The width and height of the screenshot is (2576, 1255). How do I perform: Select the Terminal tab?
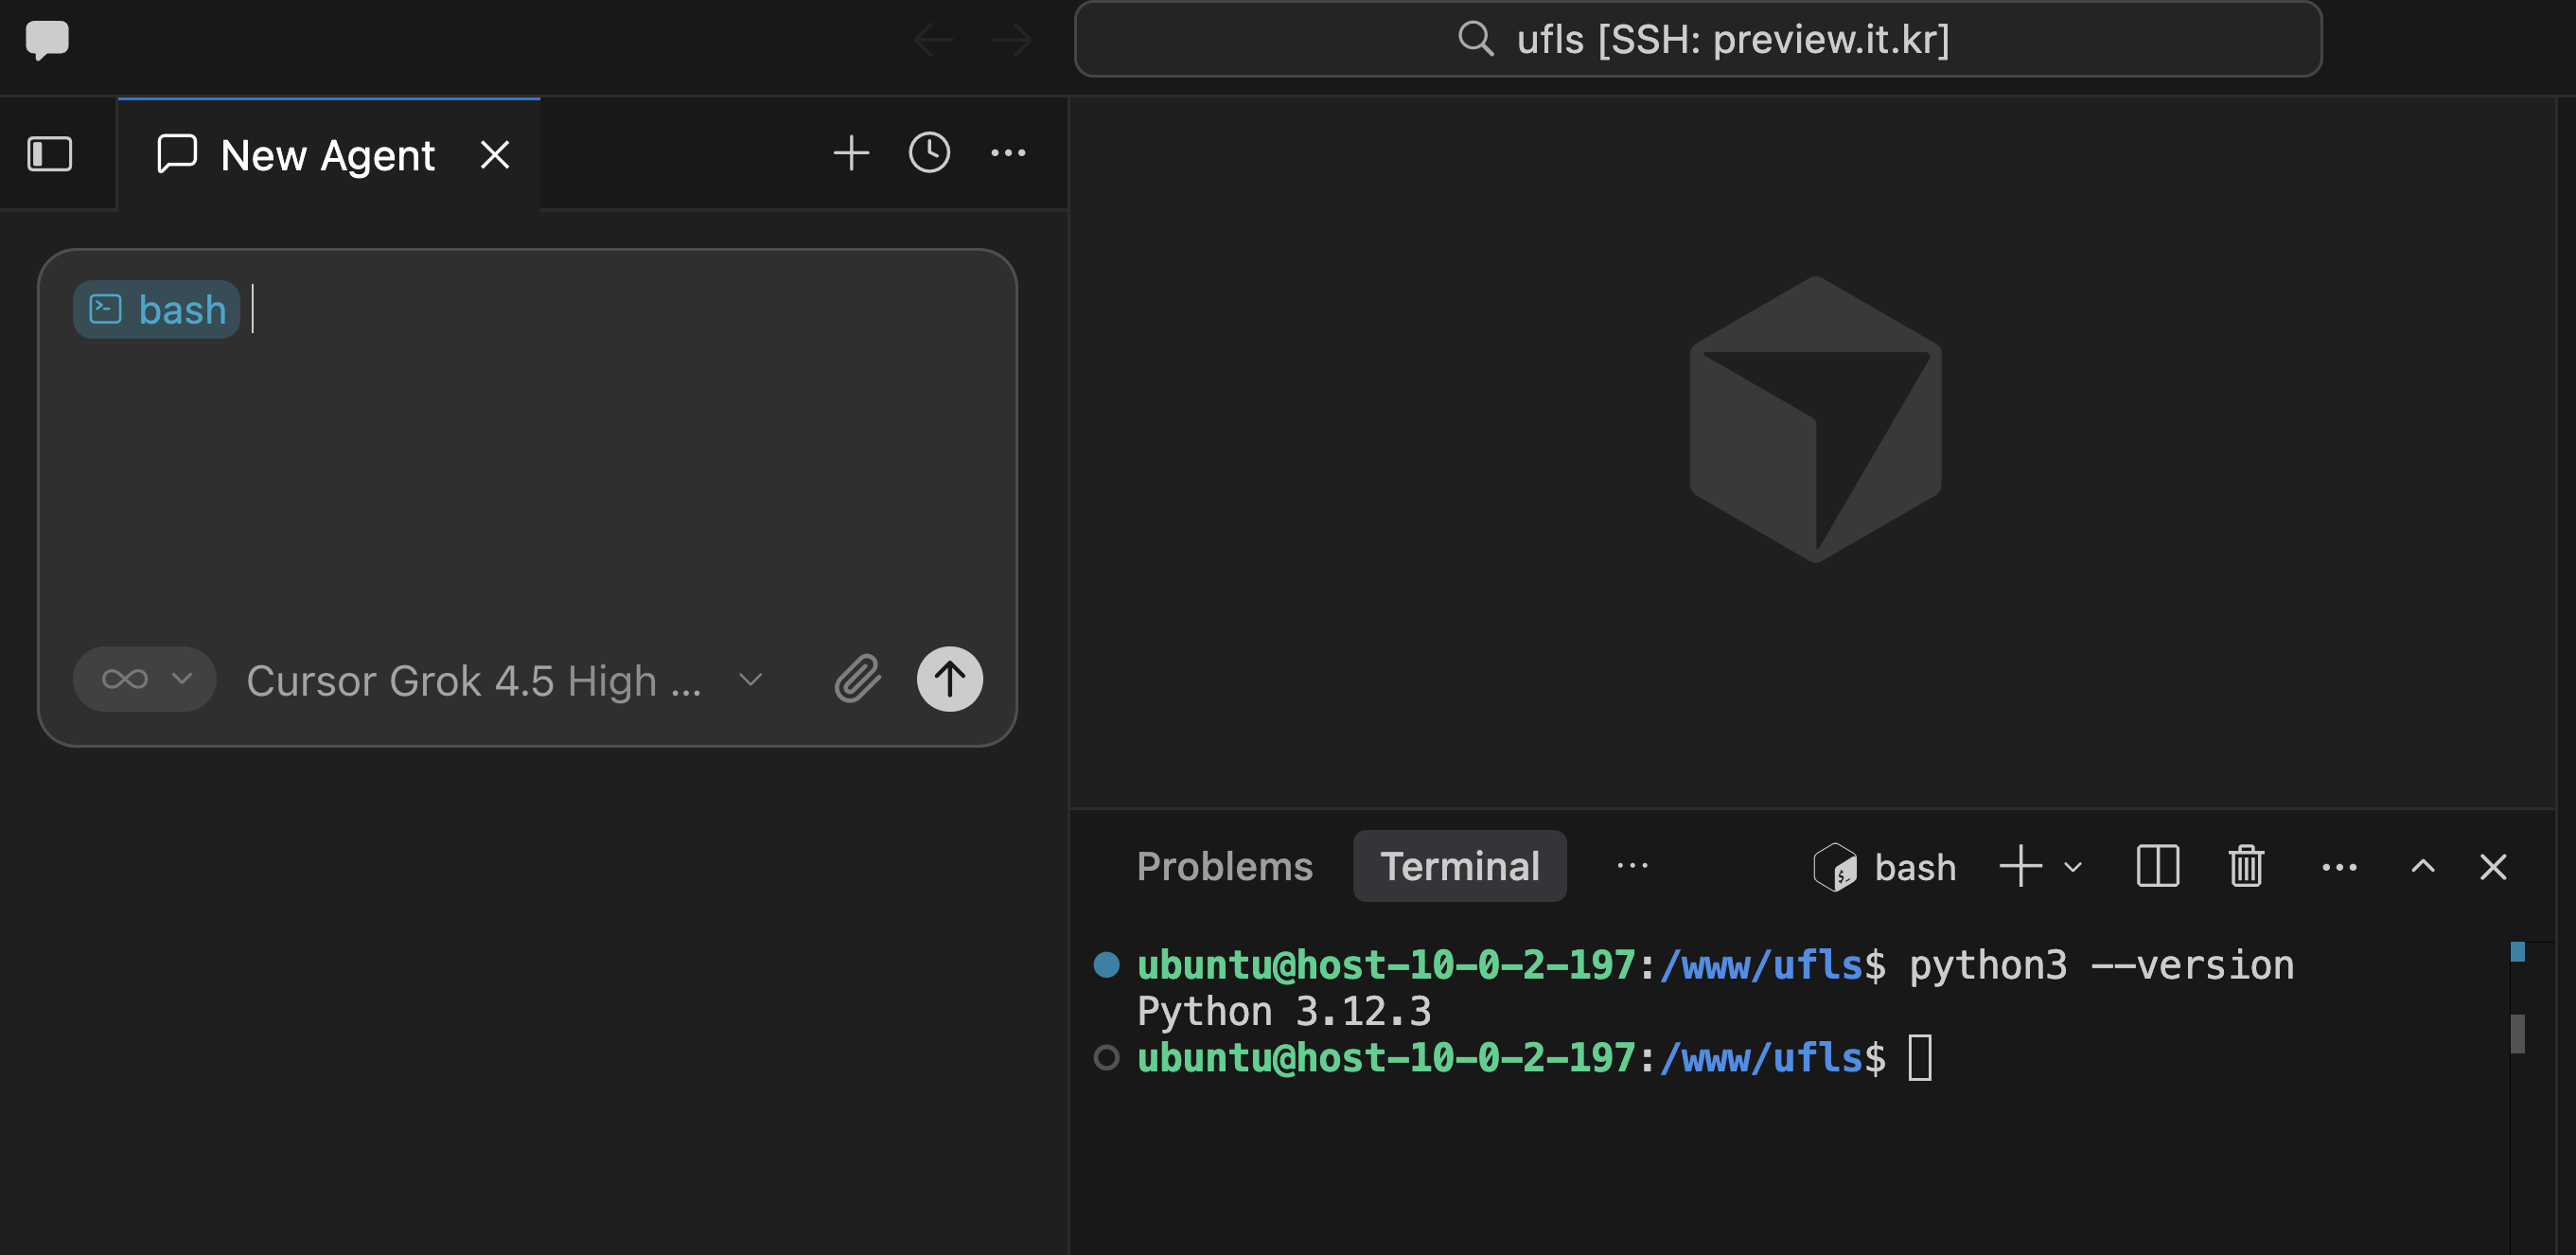(1459, 866)
